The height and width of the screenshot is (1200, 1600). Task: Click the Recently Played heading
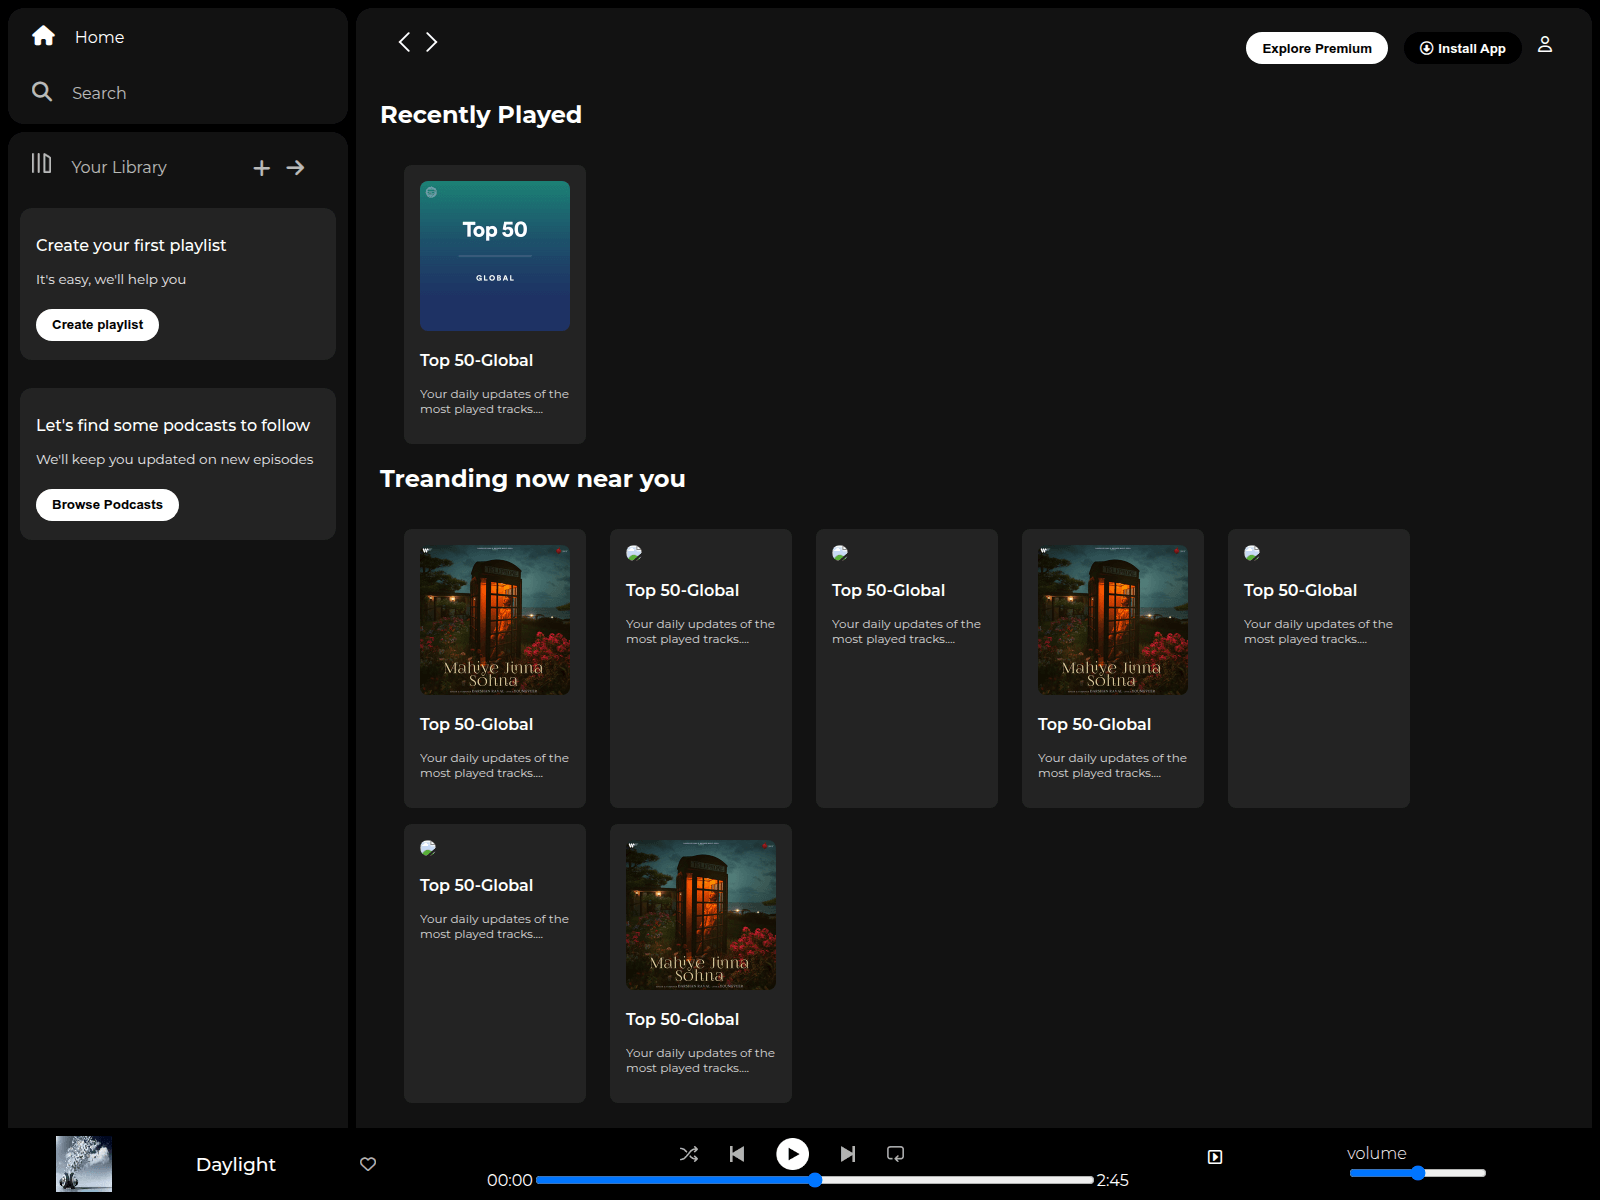[x=481, y=115]
